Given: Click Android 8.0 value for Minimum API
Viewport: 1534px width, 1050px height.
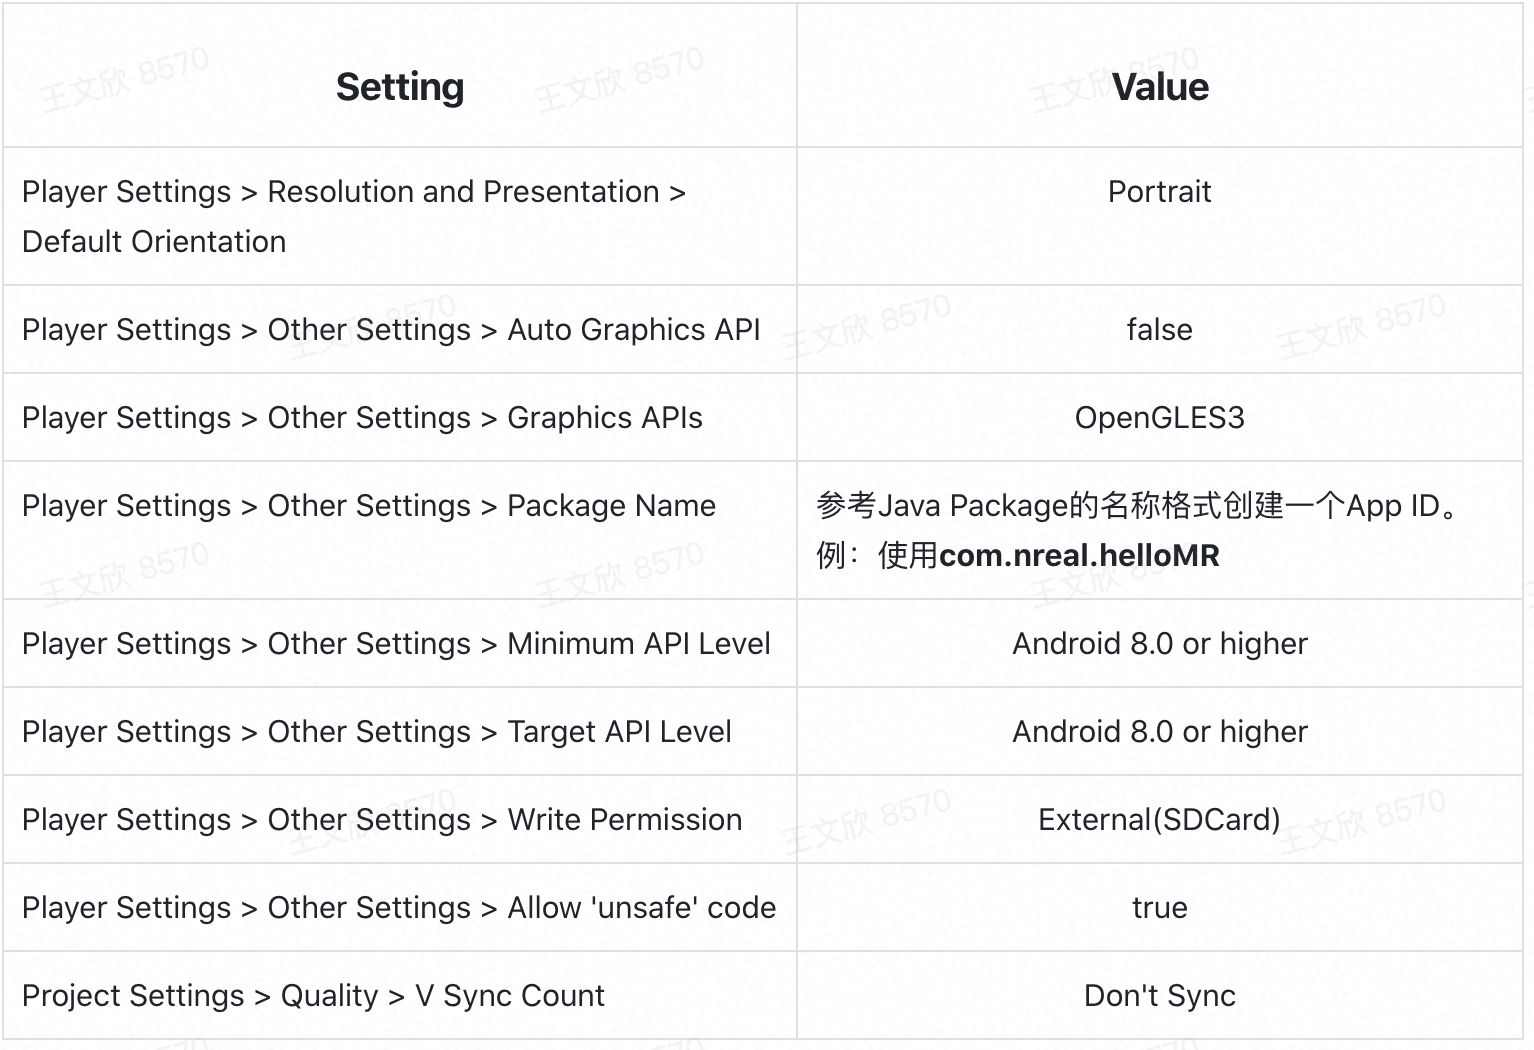Looking at the screenshot, I should click(1160, 643).
